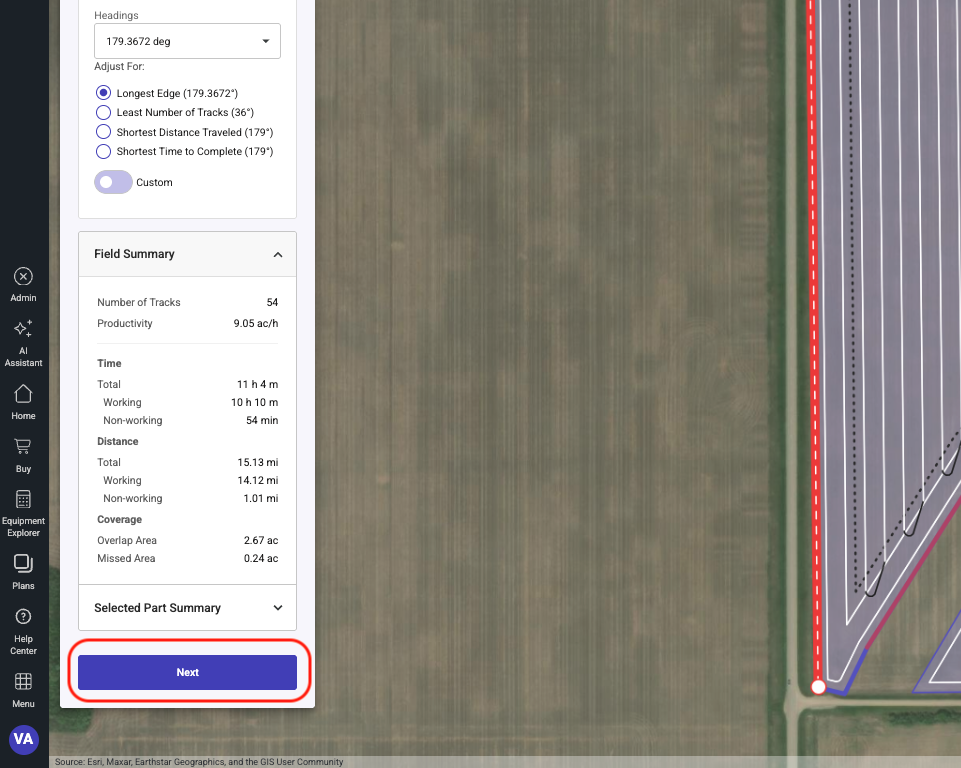Open the Menu grid icon
The height and width of the screenshot is (768, 961).
click(23, 681)
